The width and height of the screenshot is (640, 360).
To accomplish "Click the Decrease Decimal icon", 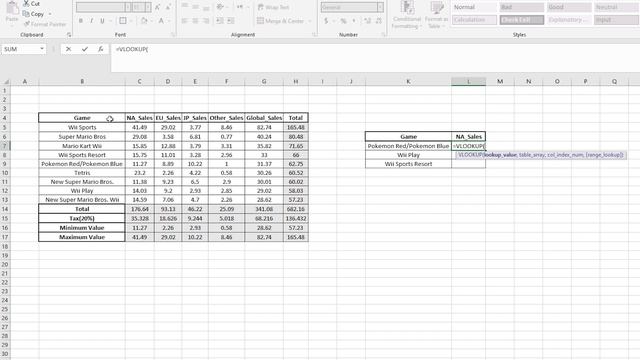I will click(x=379, y=21).
